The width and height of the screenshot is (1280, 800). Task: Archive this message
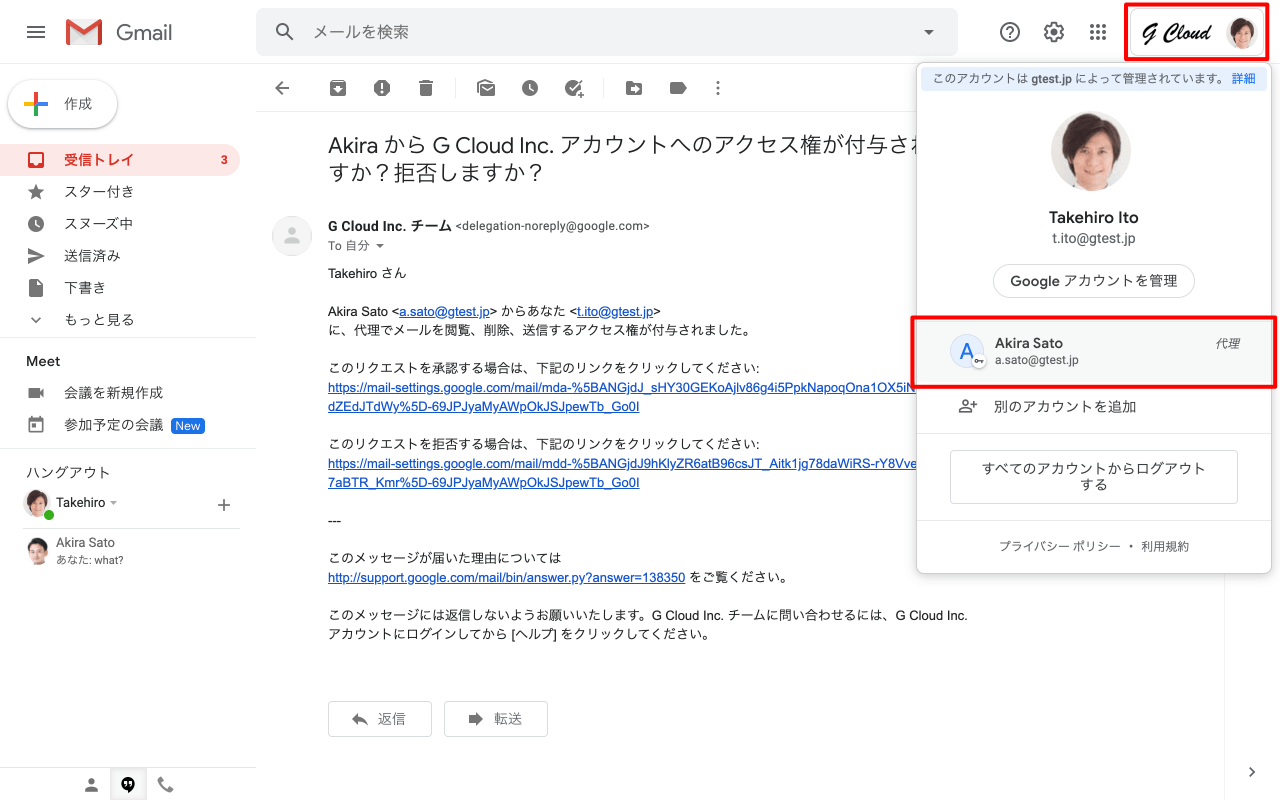[338, 88]
